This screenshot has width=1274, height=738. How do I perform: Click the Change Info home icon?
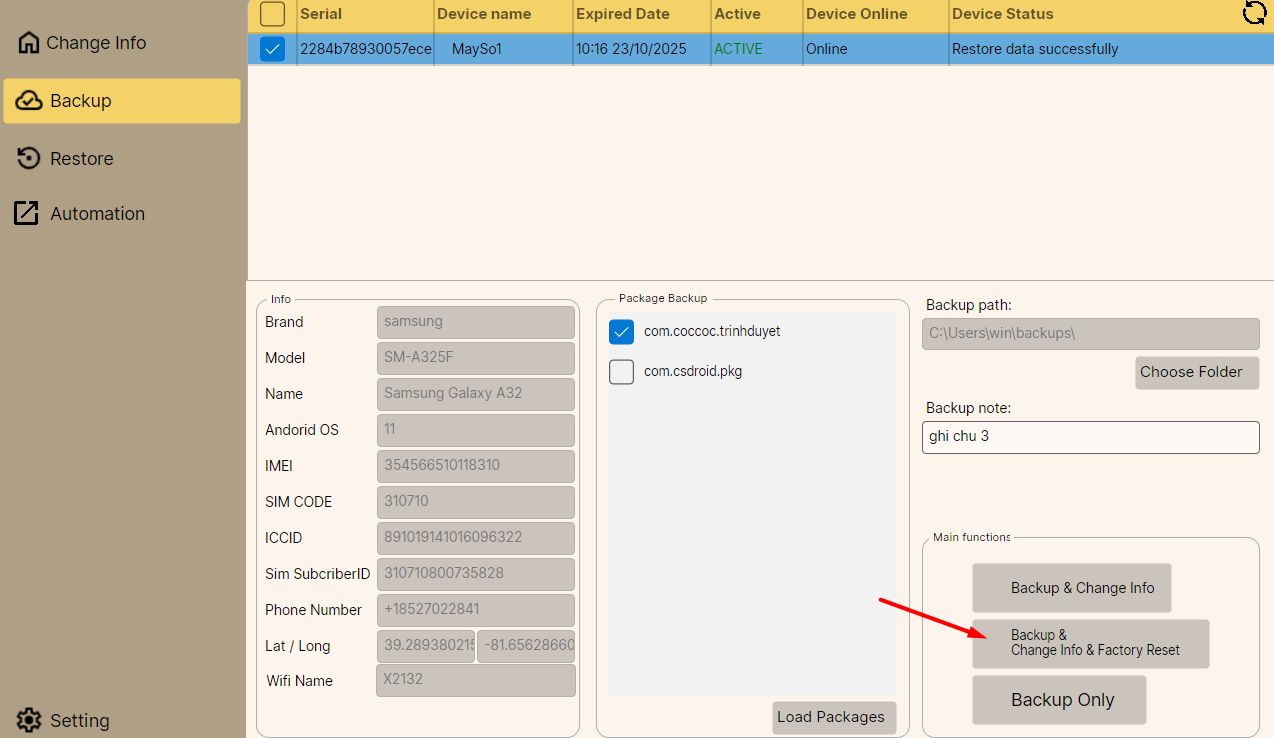click(29, 43)
